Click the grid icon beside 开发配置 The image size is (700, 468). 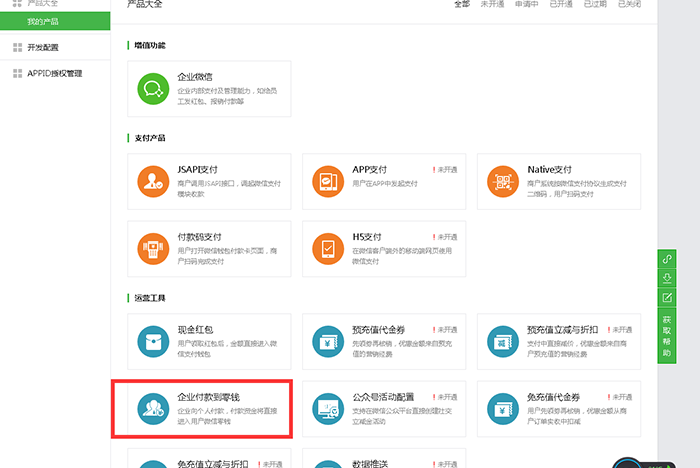(x=17, y=47)
